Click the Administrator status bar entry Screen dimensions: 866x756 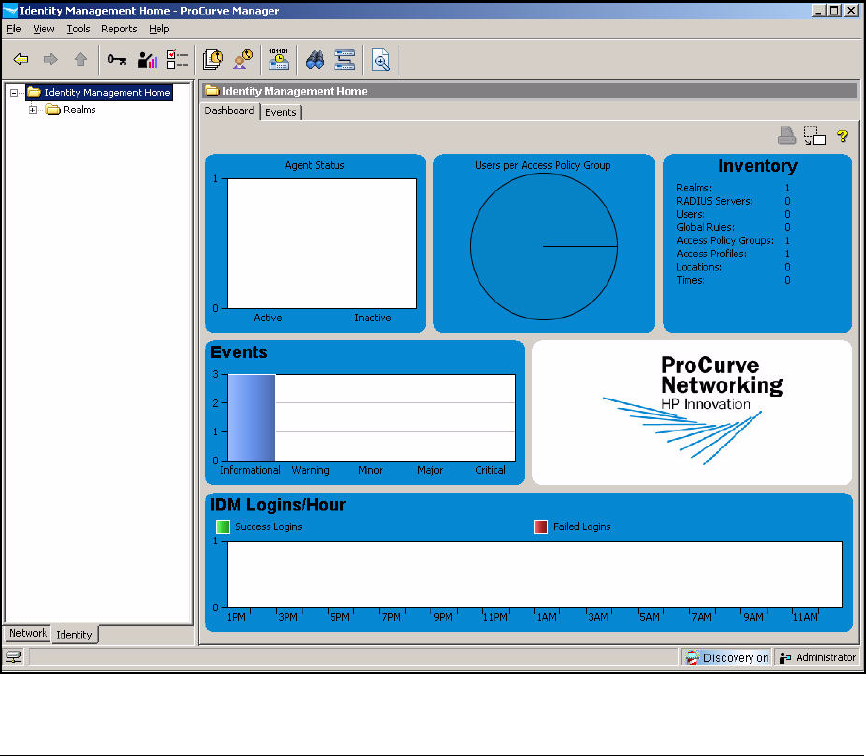point(818,657)
